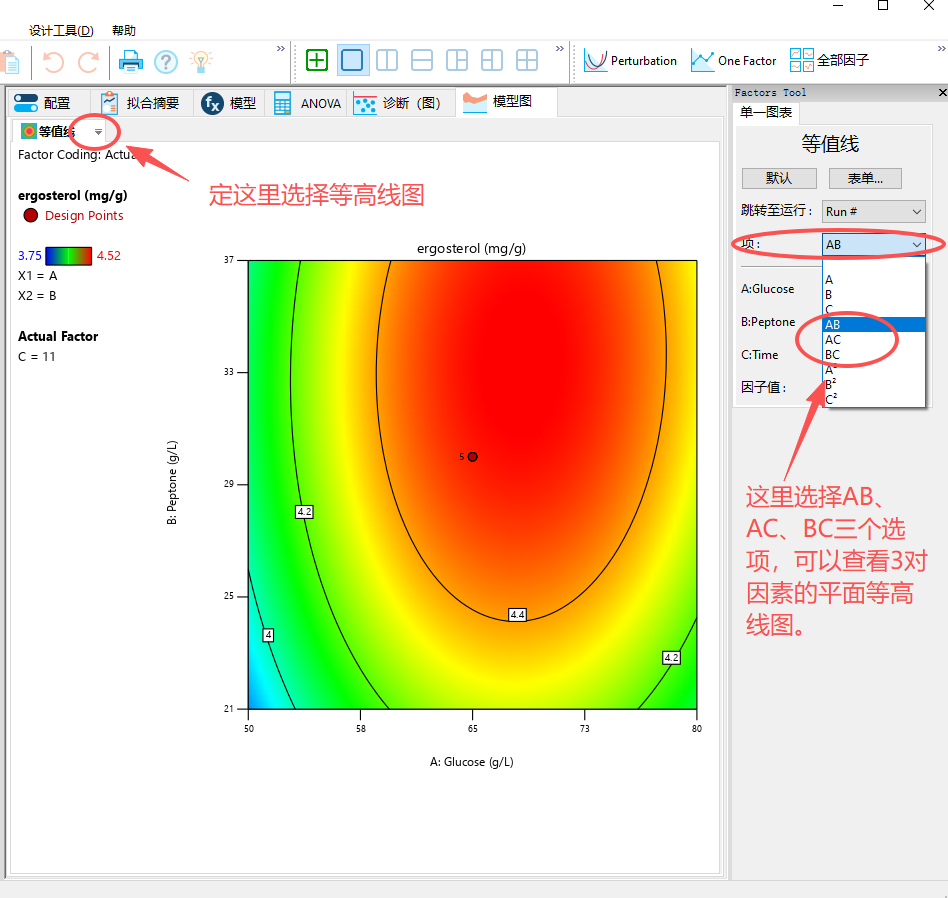The image size is (948, 898).
Task: Click the design point on the contour plot
Action: (472, 456)
